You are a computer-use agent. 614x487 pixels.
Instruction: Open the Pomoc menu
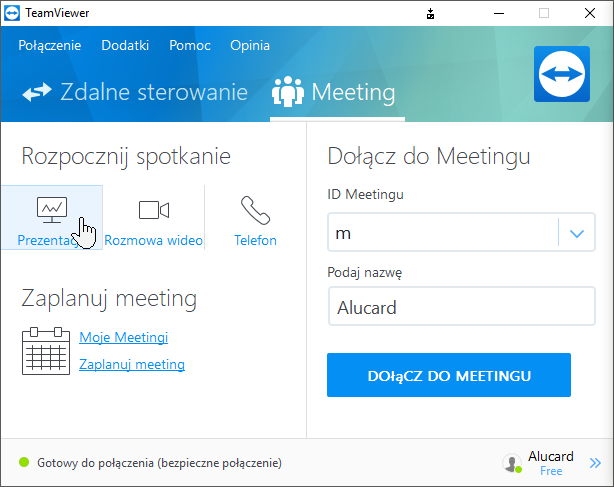coord(189,45)
